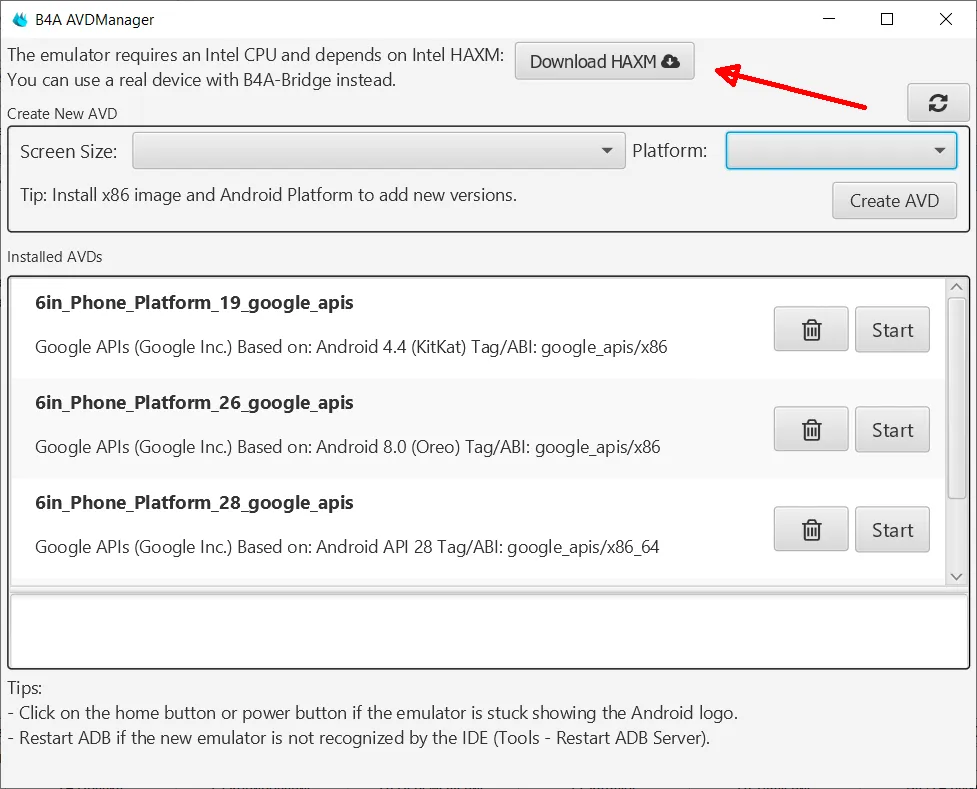Click the Download HAXM button
Screen dimensions: 977x789
pyautogui.click(x=604, y=61)
